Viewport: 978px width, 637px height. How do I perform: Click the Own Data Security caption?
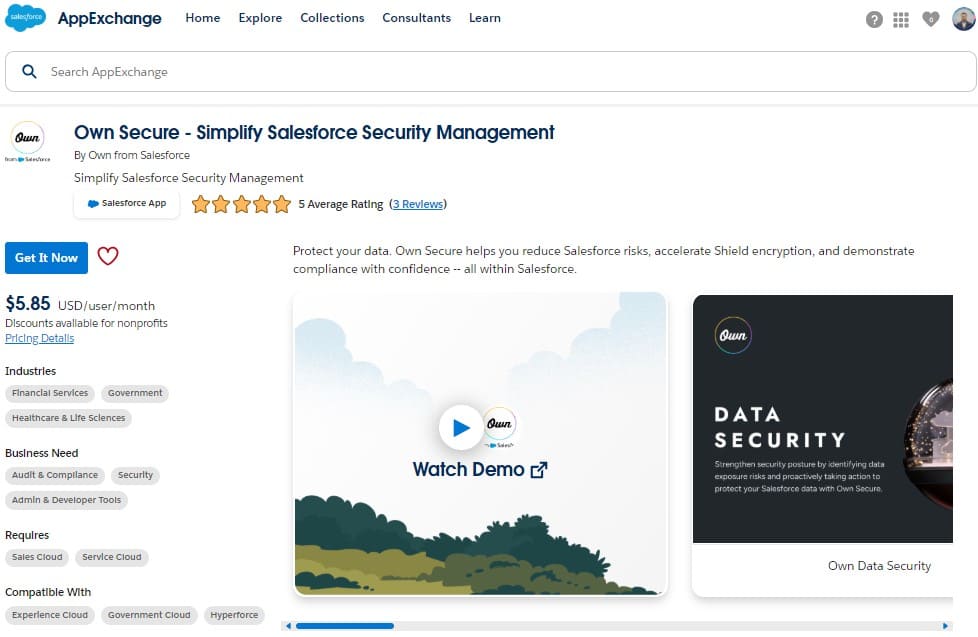(x=879, y=566)
